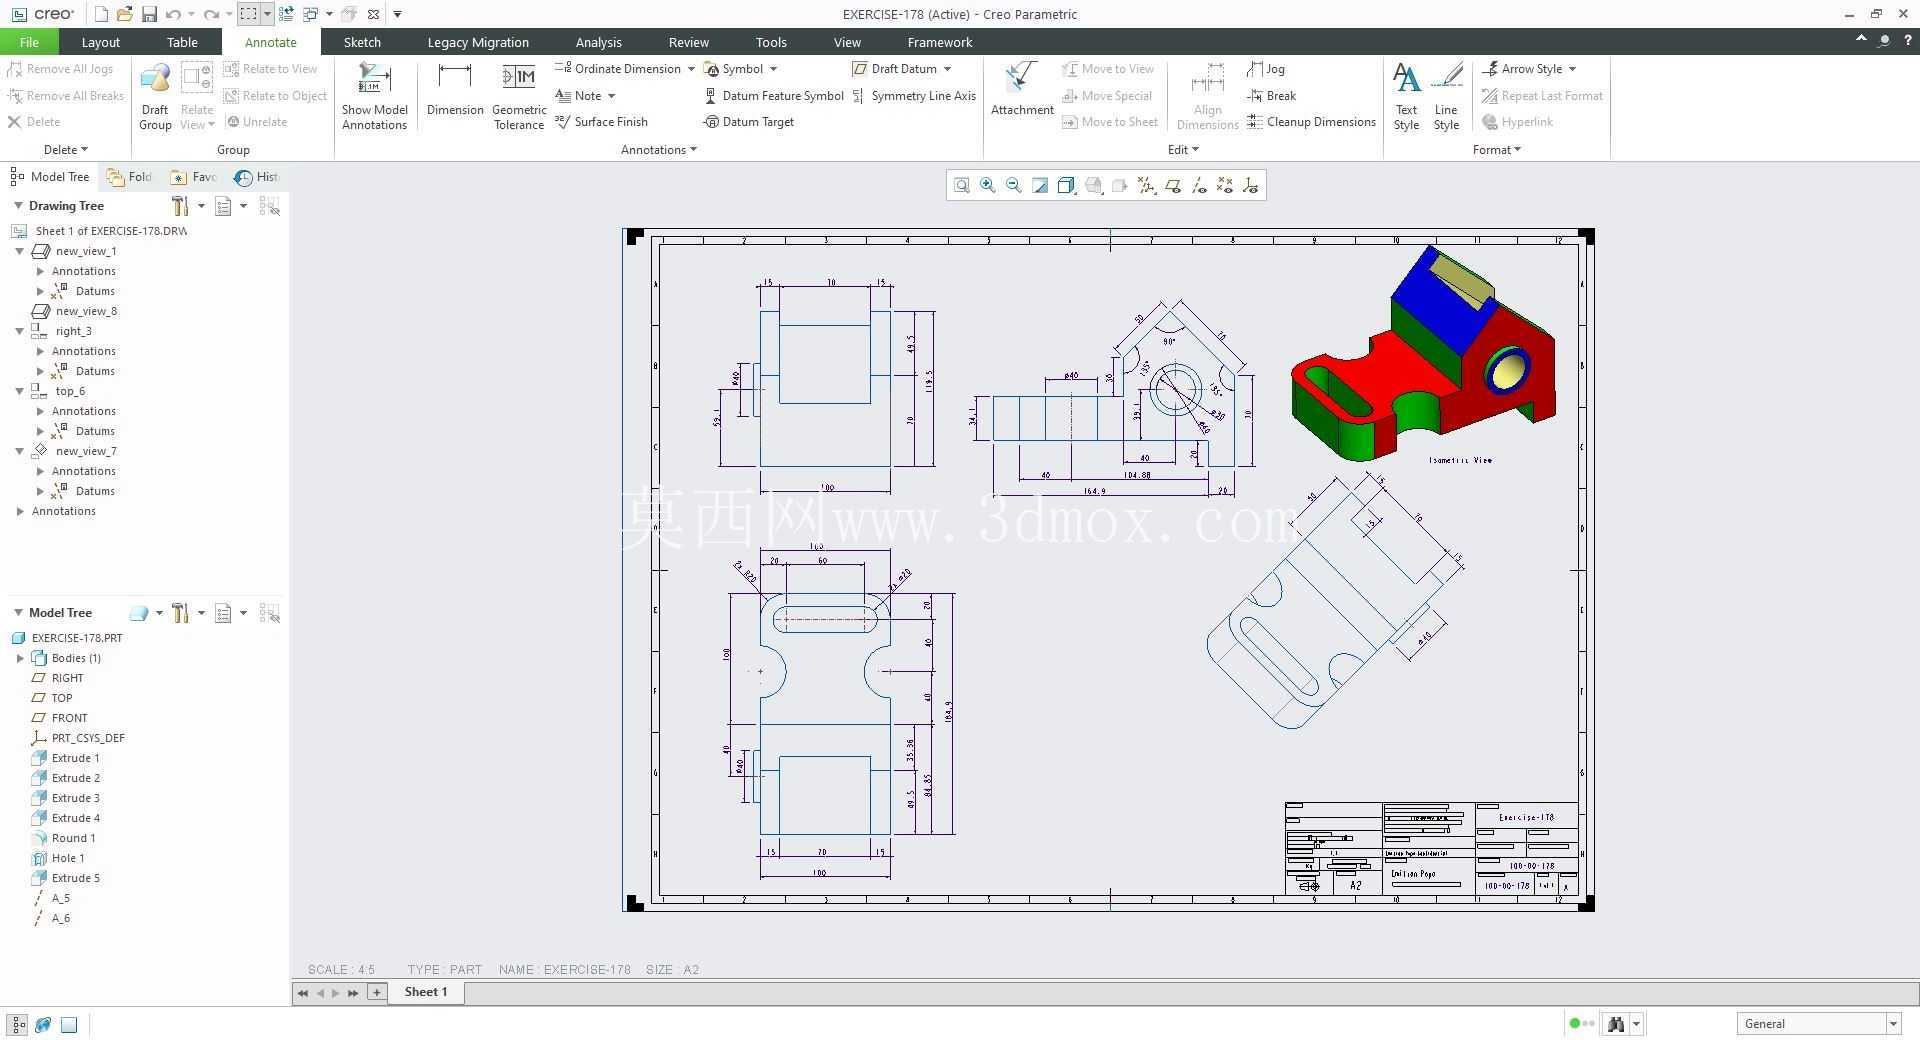This screenshot has width=1920, height=1040.
Task: Open datum display filters icon
Action: [1146, 185]
